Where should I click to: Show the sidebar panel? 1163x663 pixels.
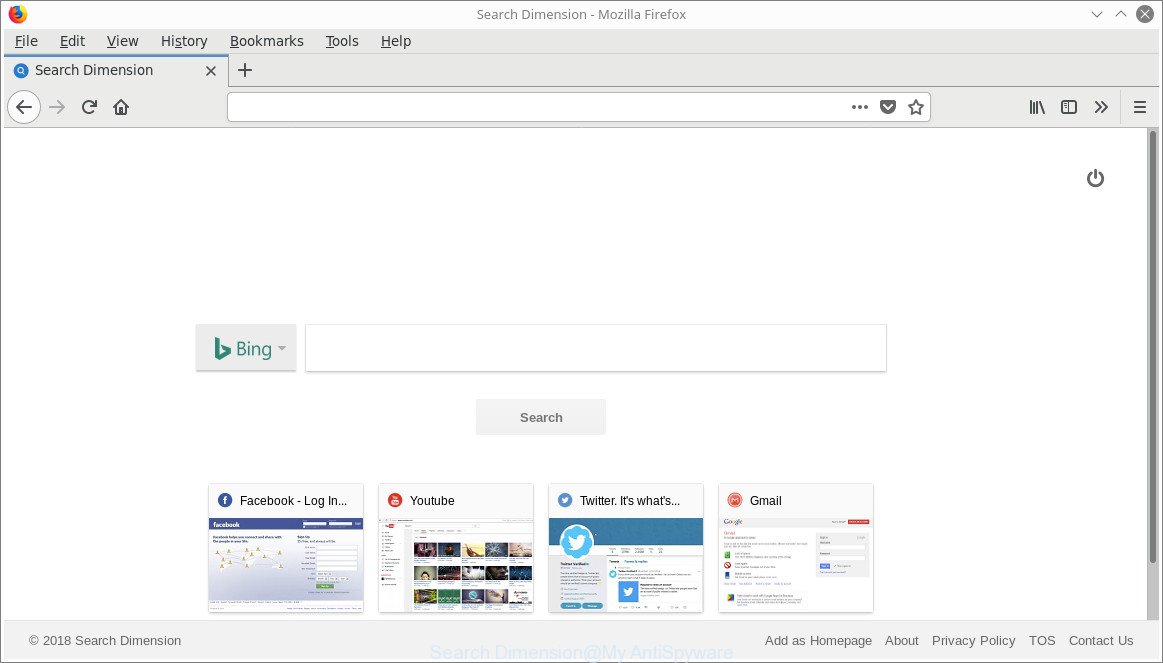click(x=1069, y=108)
